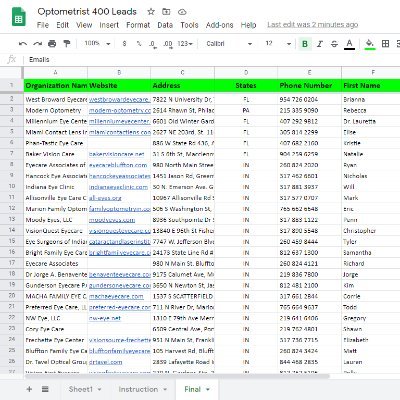
Task: Select the name cell Samantha
Action: point(371,253)
